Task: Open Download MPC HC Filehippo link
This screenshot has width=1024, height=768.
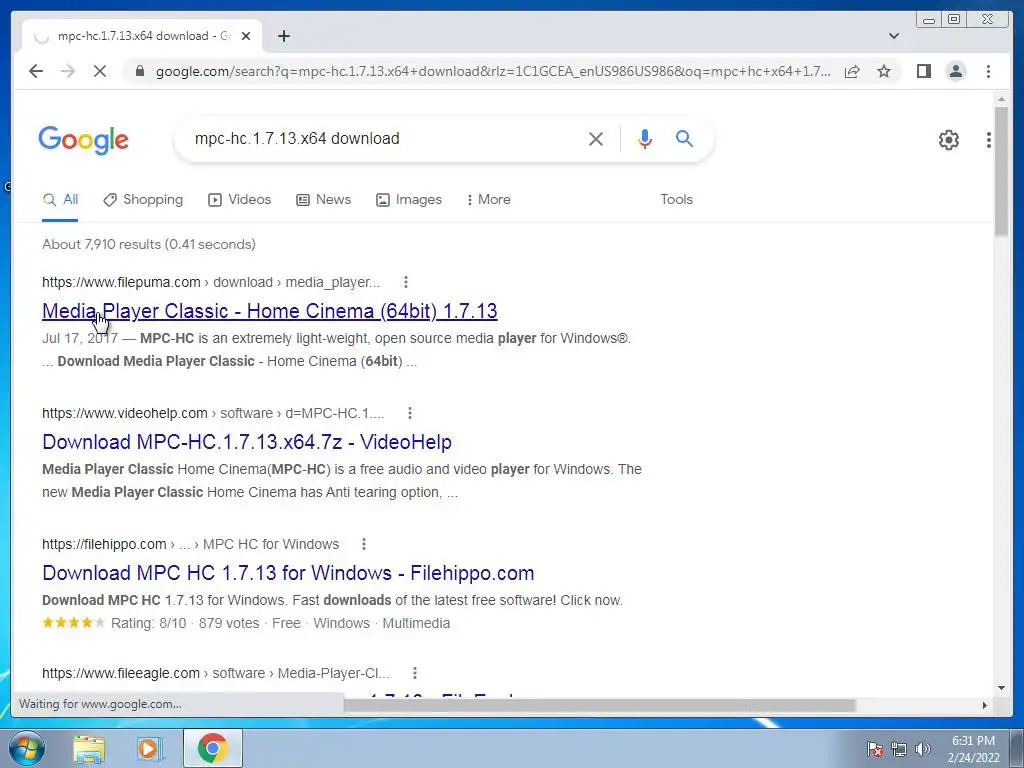Action: 288,573
